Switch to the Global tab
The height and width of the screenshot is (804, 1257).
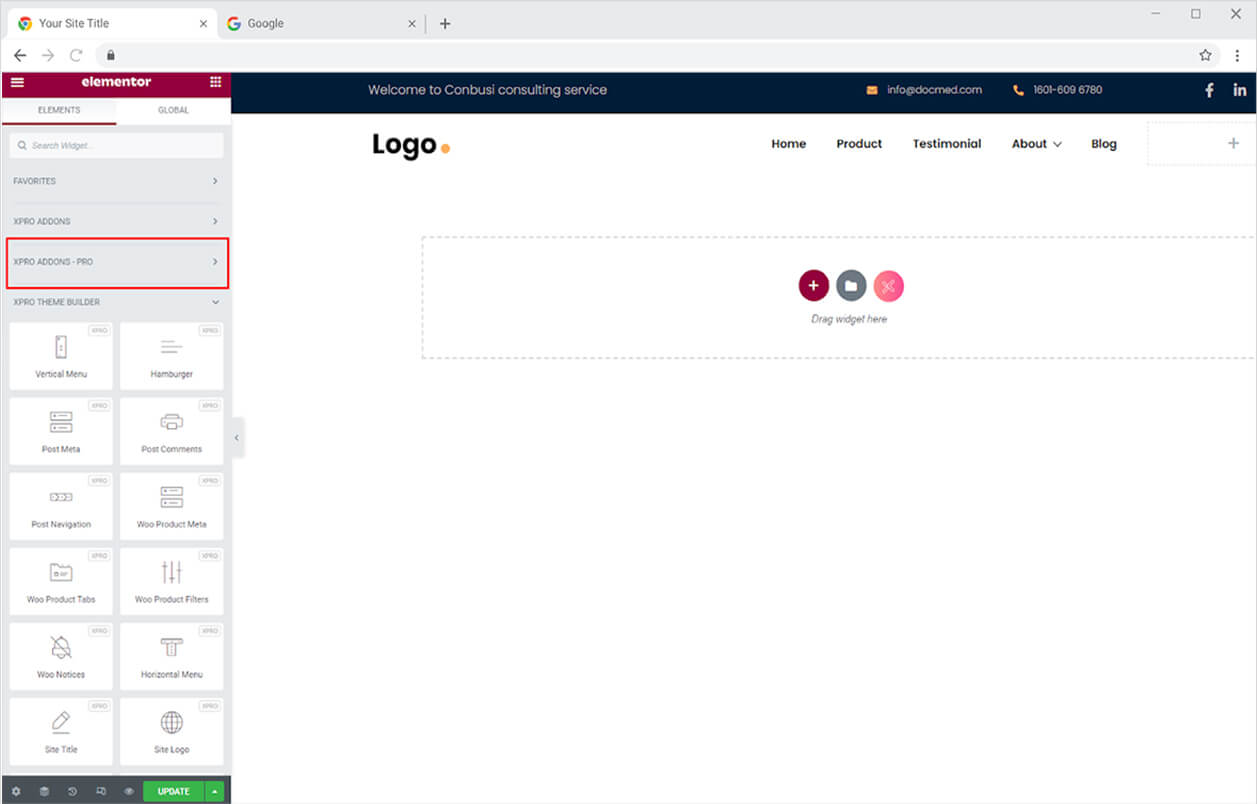pos(173,110)
